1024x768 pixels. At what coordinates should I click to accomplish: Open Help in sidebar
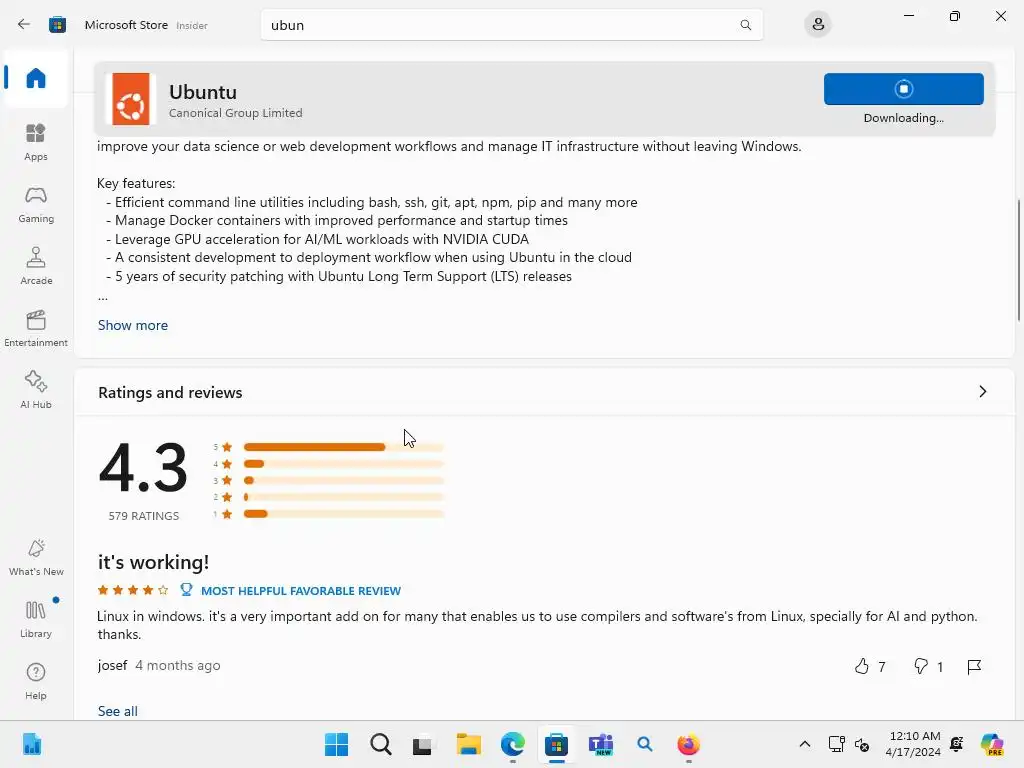pos(36,681)
